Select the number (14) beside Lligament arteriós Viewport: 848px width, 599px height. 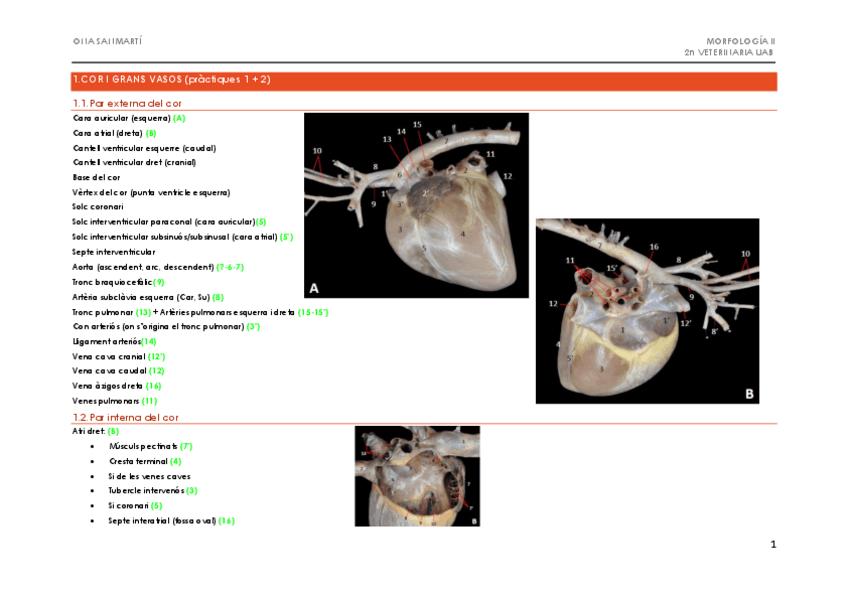pos(147,342)
